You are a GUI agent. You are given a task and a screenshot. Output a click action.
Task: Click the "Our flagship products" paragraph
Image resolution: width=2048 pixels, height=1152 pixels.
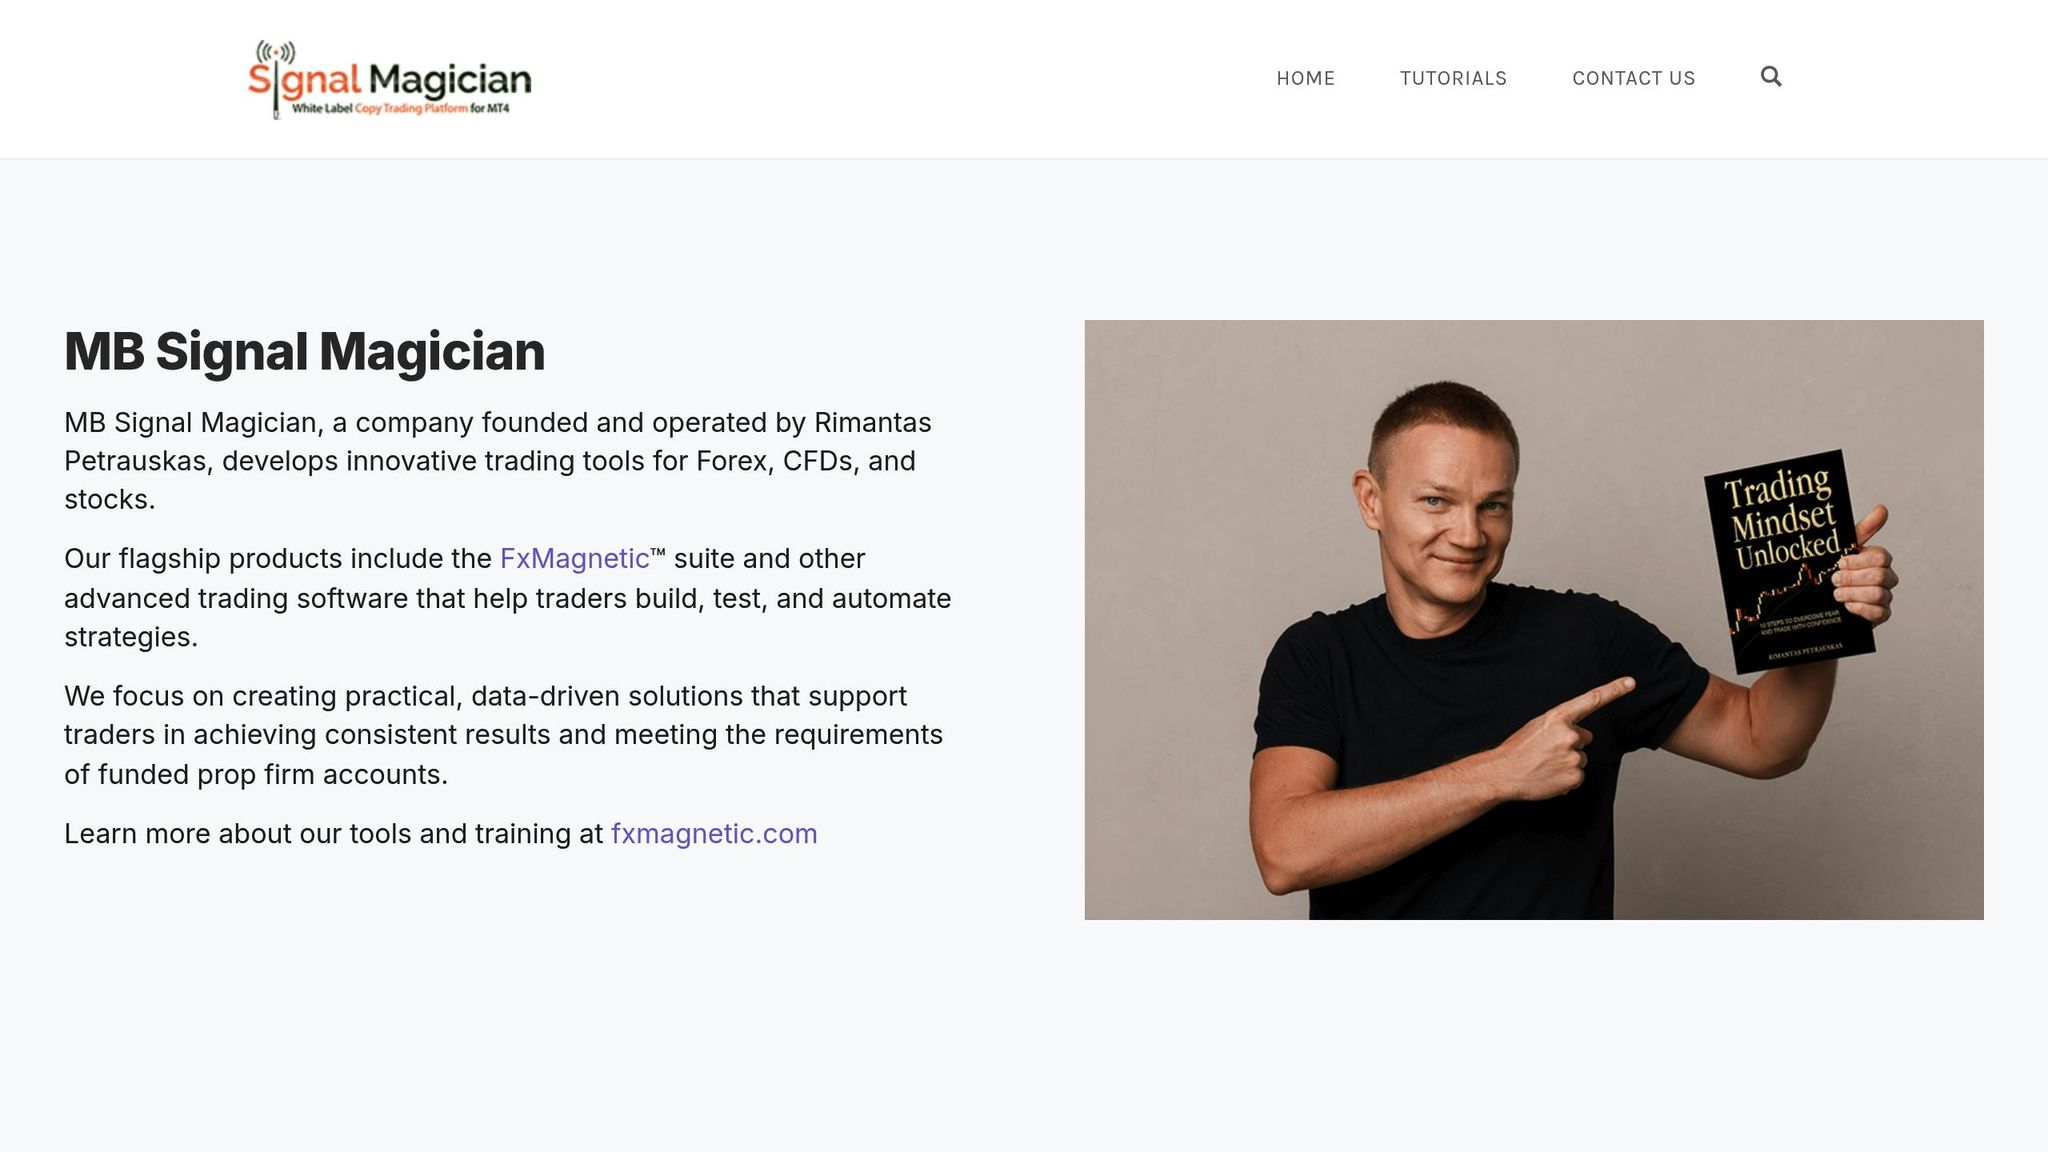click(507, 598)
